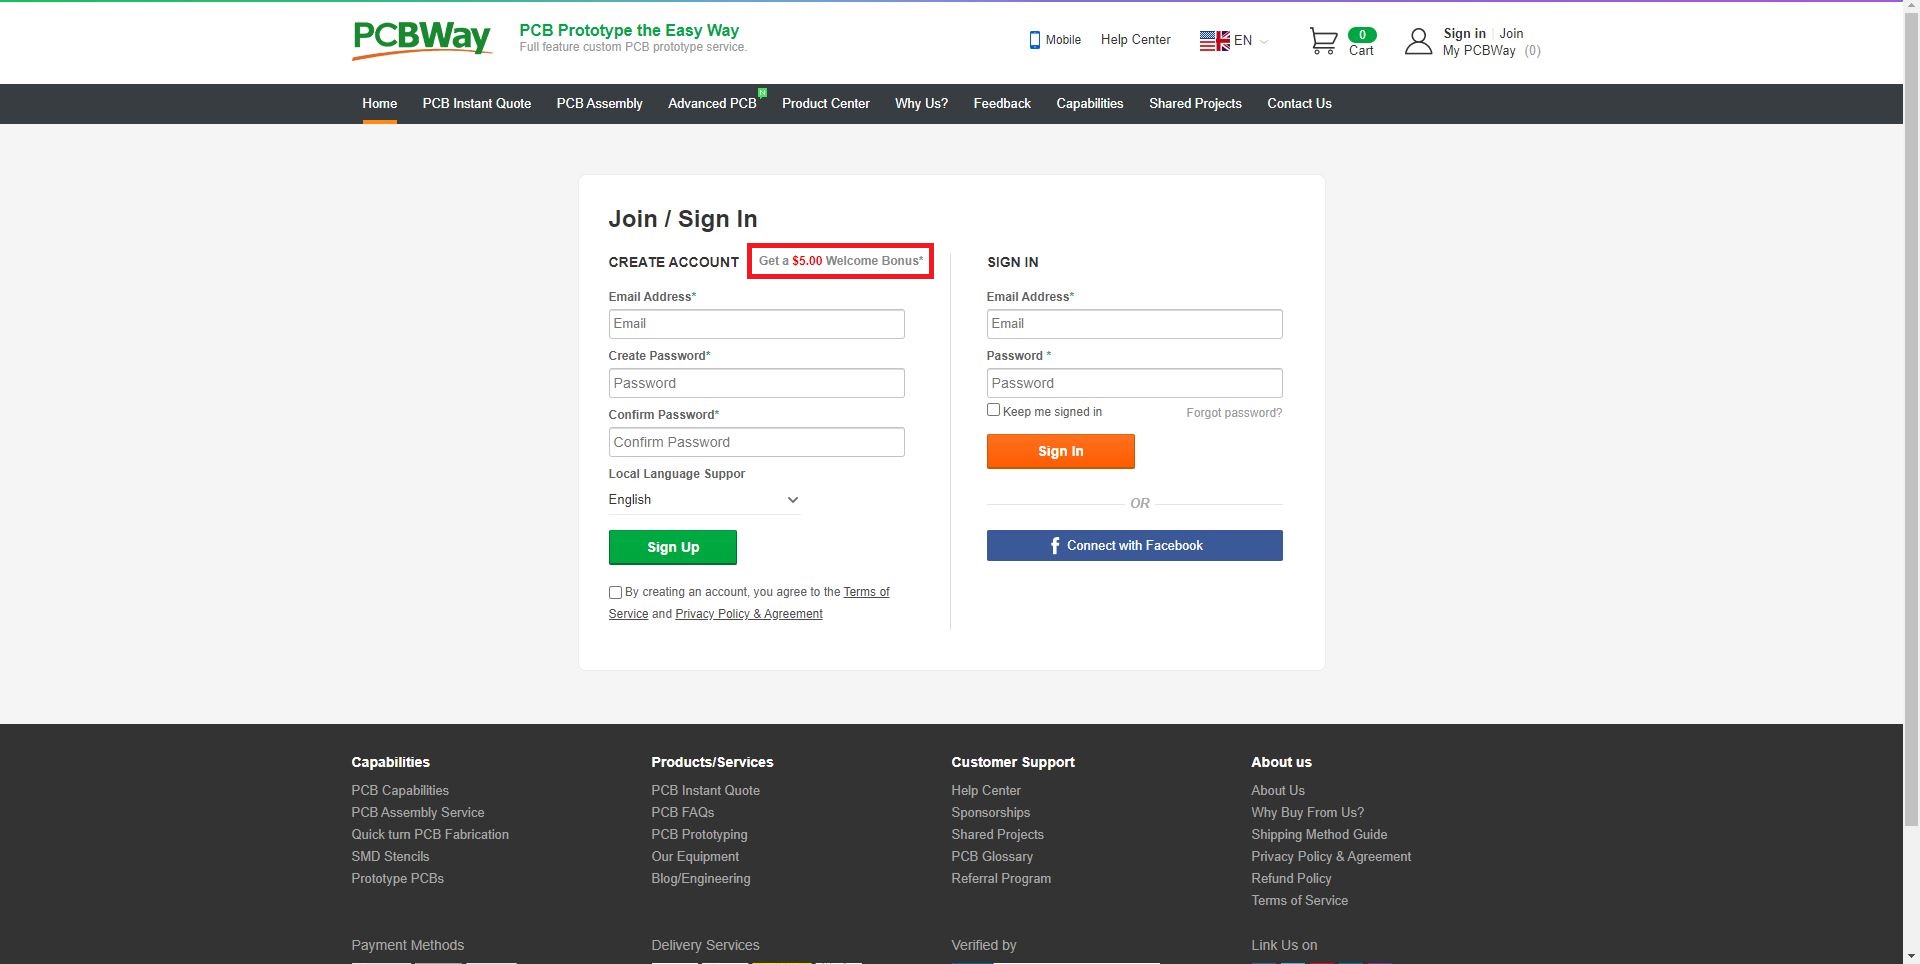The height and width of the screenshot is (964, 1920).
Task: Click the orange Sign In button
Action: (1060, 451)
